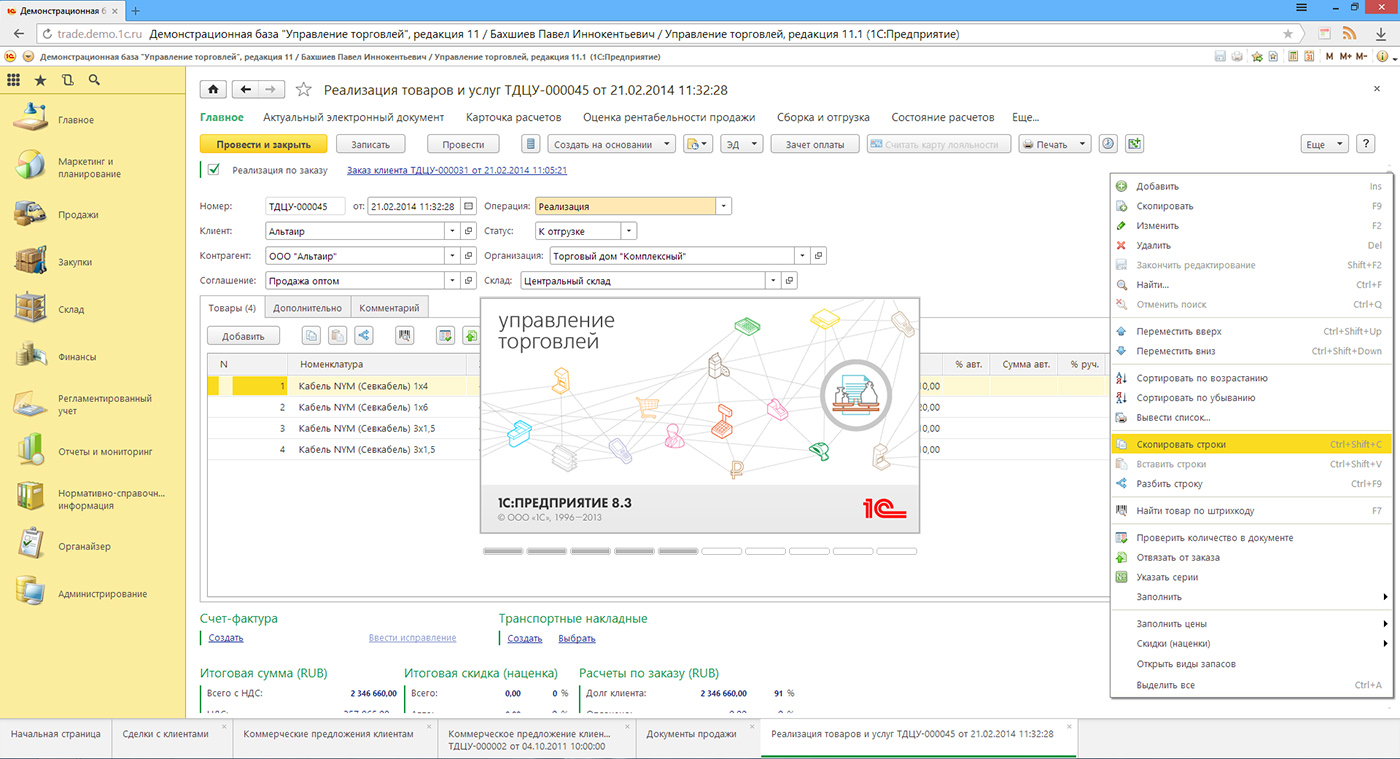Open Карточка расчетов navigation link
The image size is (1400, 759).
tap(513, 117)
